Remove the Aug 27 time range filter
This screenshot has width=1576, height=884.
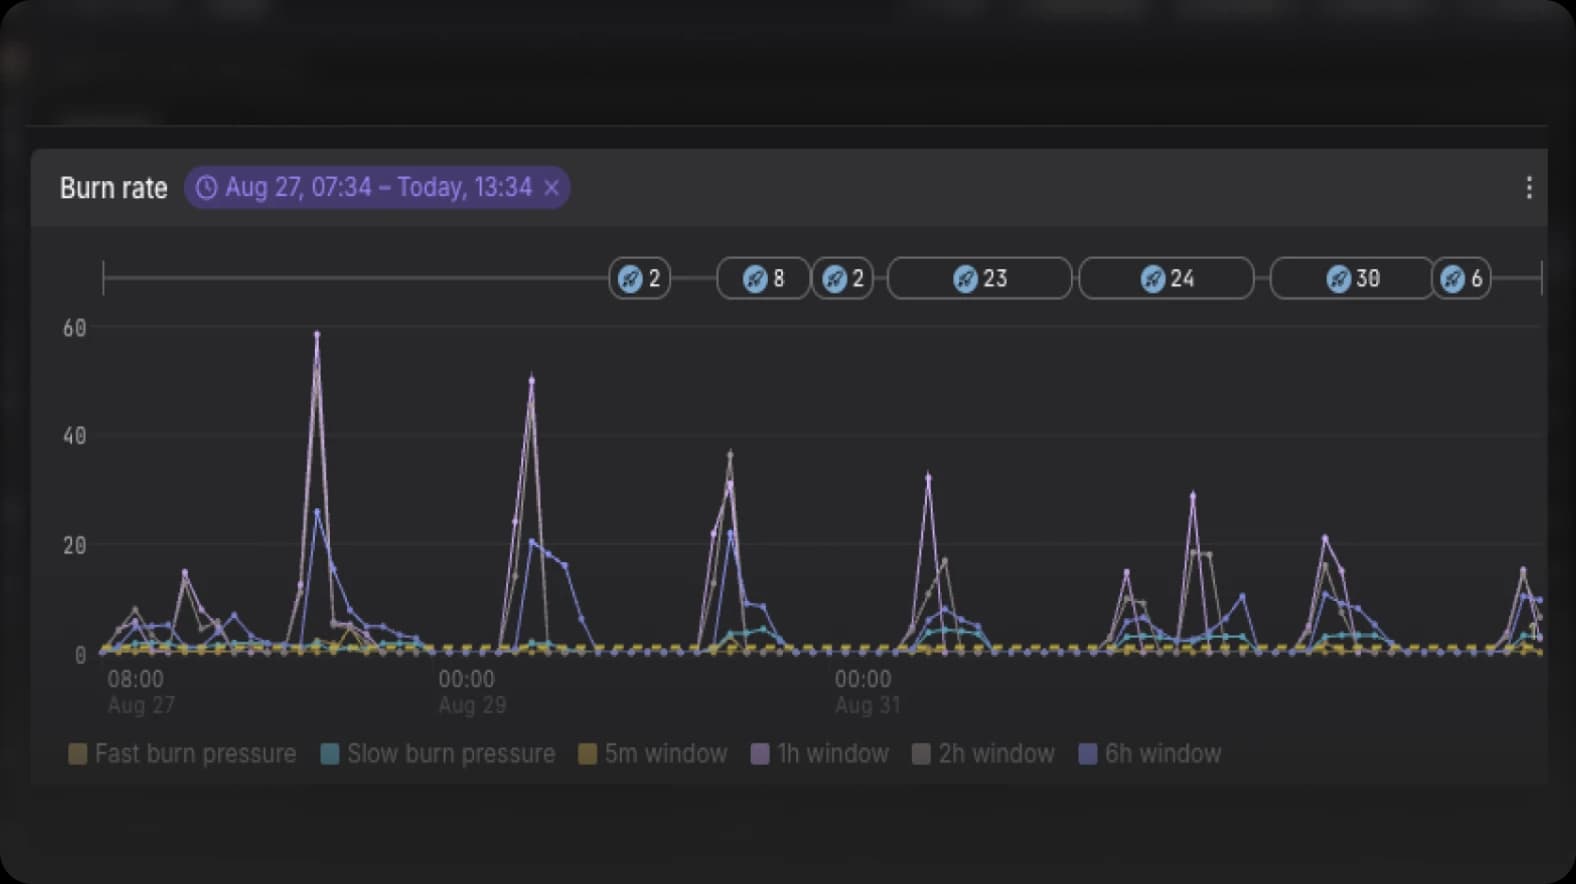click(551, 188)
